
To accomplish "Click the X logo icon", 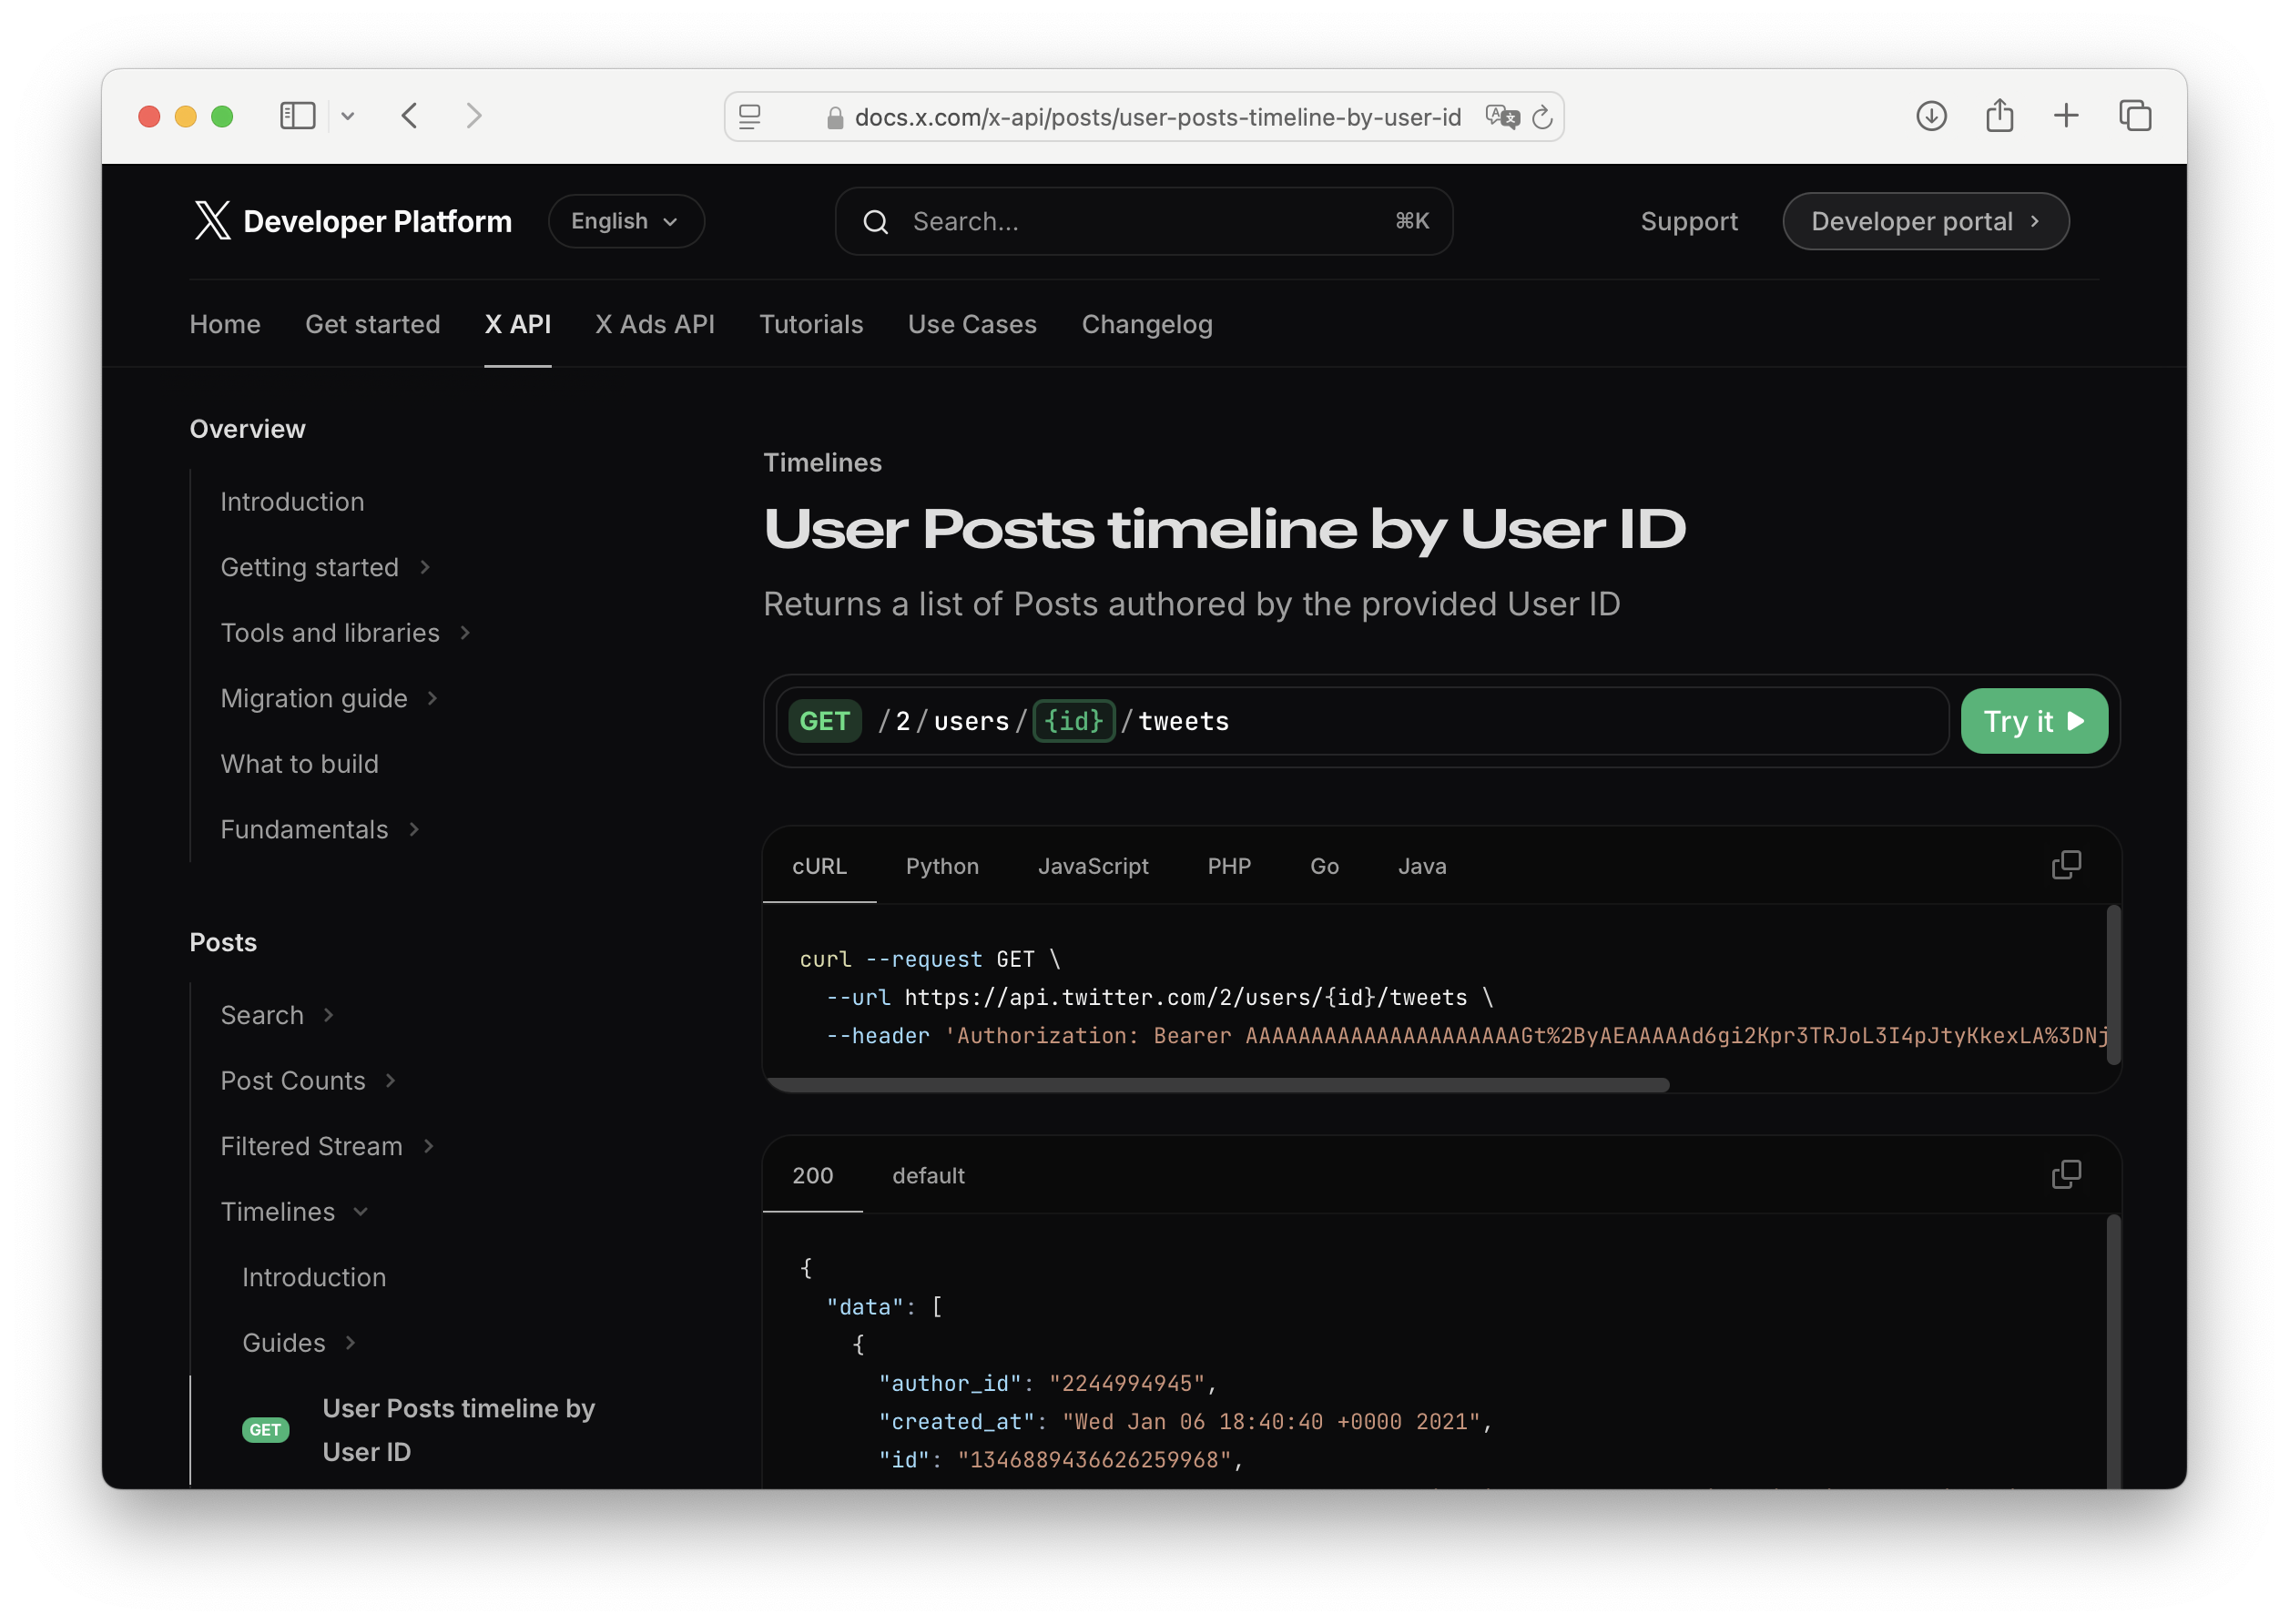I will tap(212, 221).
